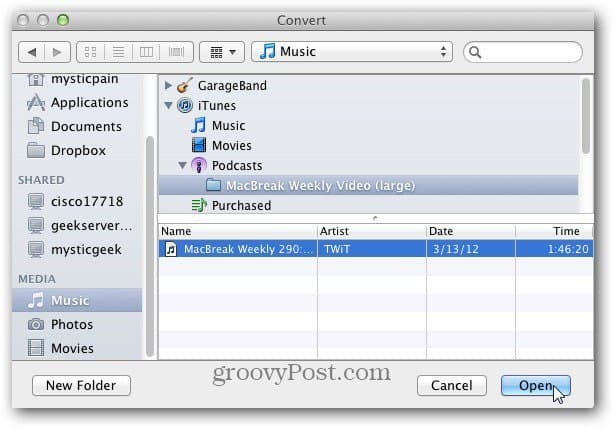Click the GarageBand guitar icon
This screenshot has width=614, height=428.
184,85
